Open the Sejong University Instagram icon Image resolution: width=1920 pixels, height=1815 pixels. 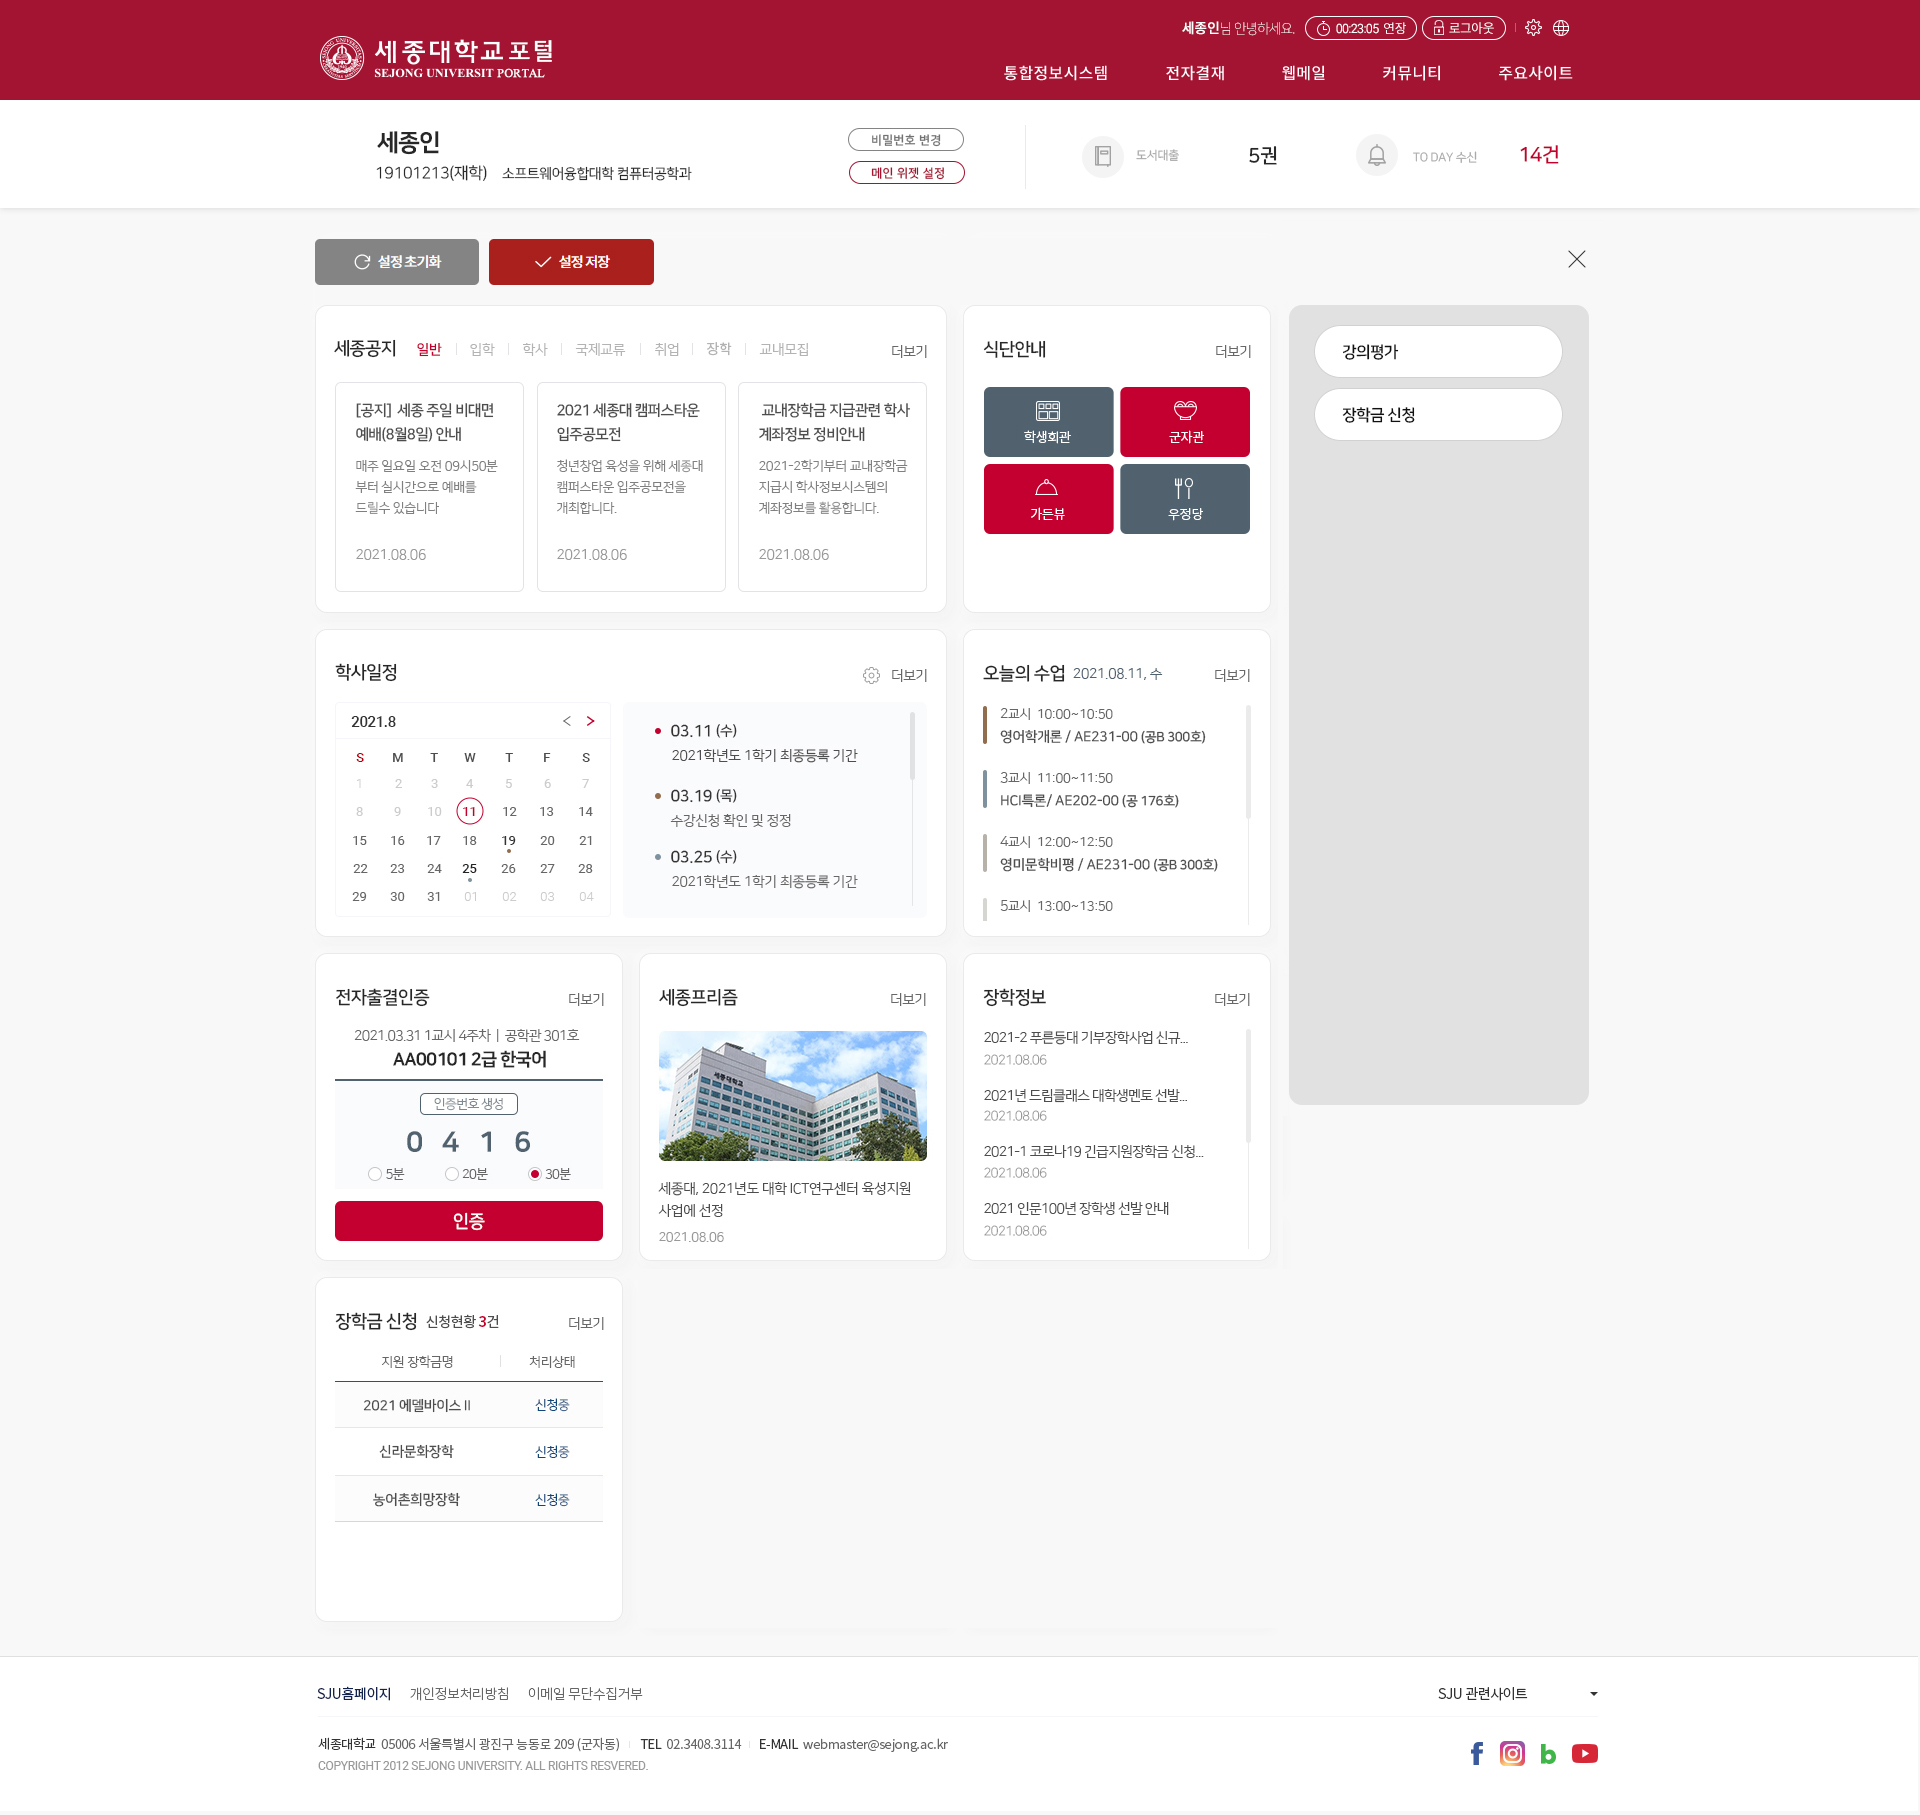coord(1512,1753)
